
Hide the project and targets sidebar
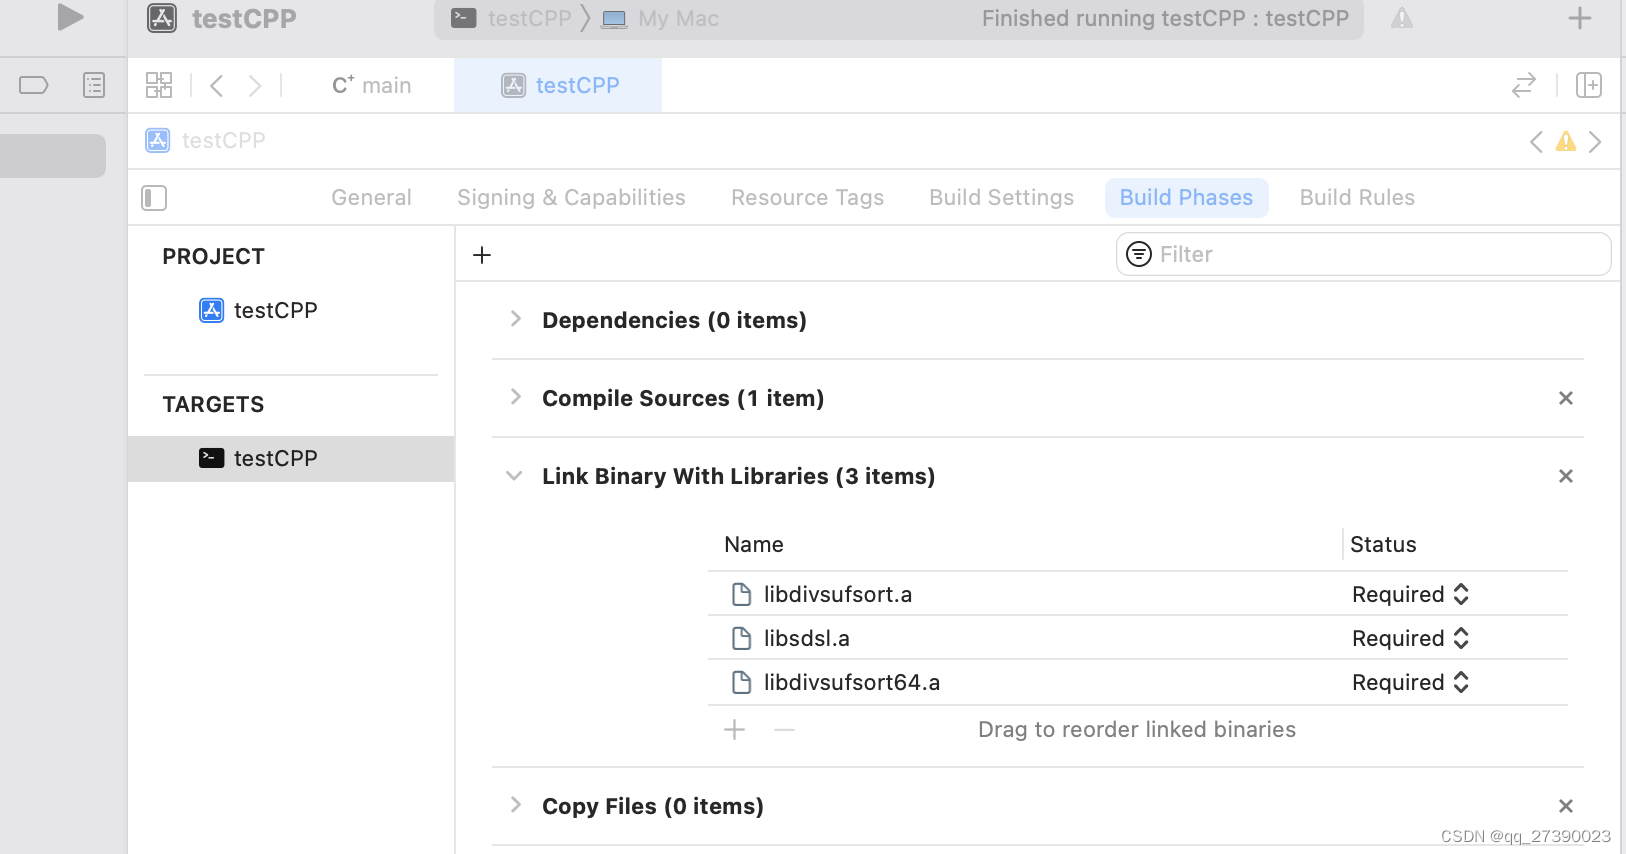pyautogui.click(x=154, y=198)
